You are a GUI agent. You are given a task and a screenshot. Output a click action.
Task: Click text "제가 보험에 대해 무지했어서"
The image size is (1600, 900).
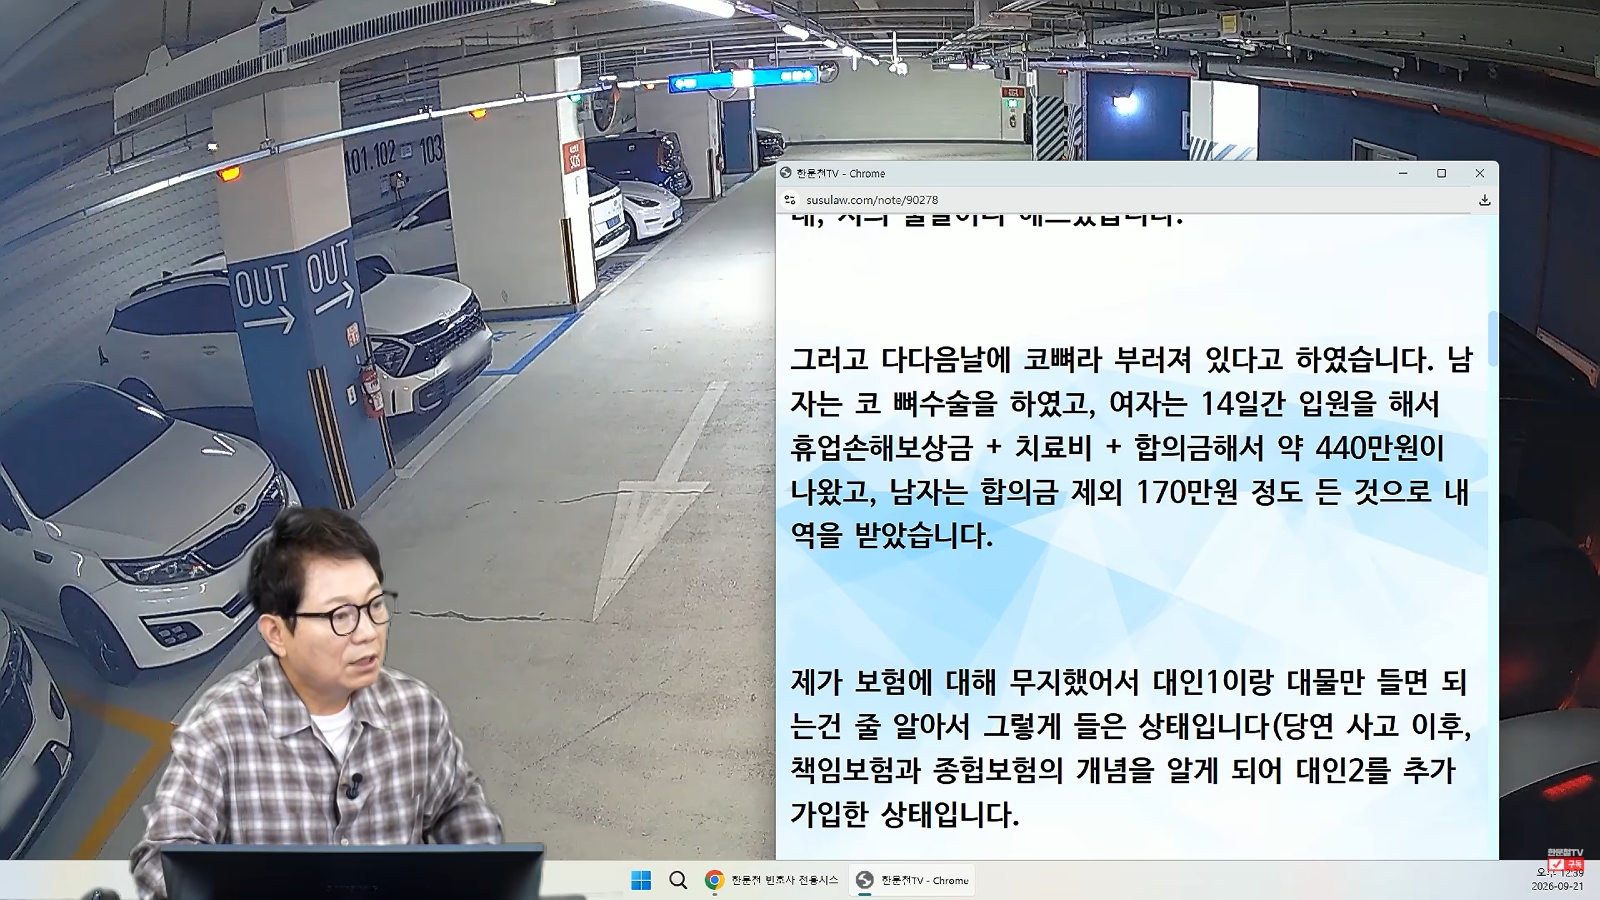point(964,682)
